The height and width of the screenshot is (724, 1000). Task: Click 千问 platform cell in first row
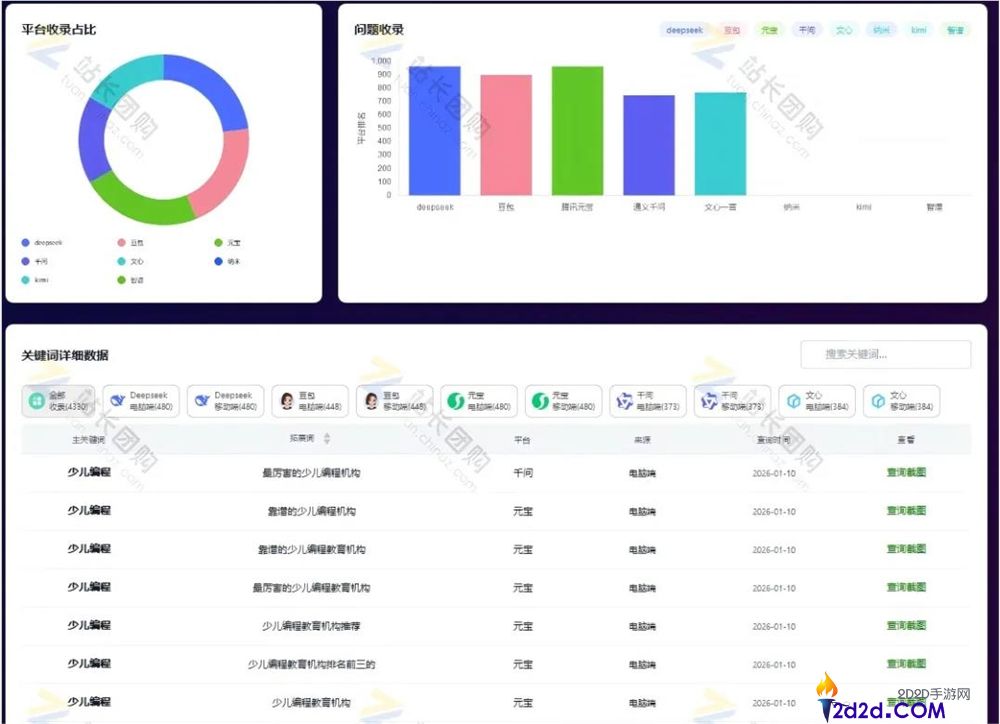[523, 473]
